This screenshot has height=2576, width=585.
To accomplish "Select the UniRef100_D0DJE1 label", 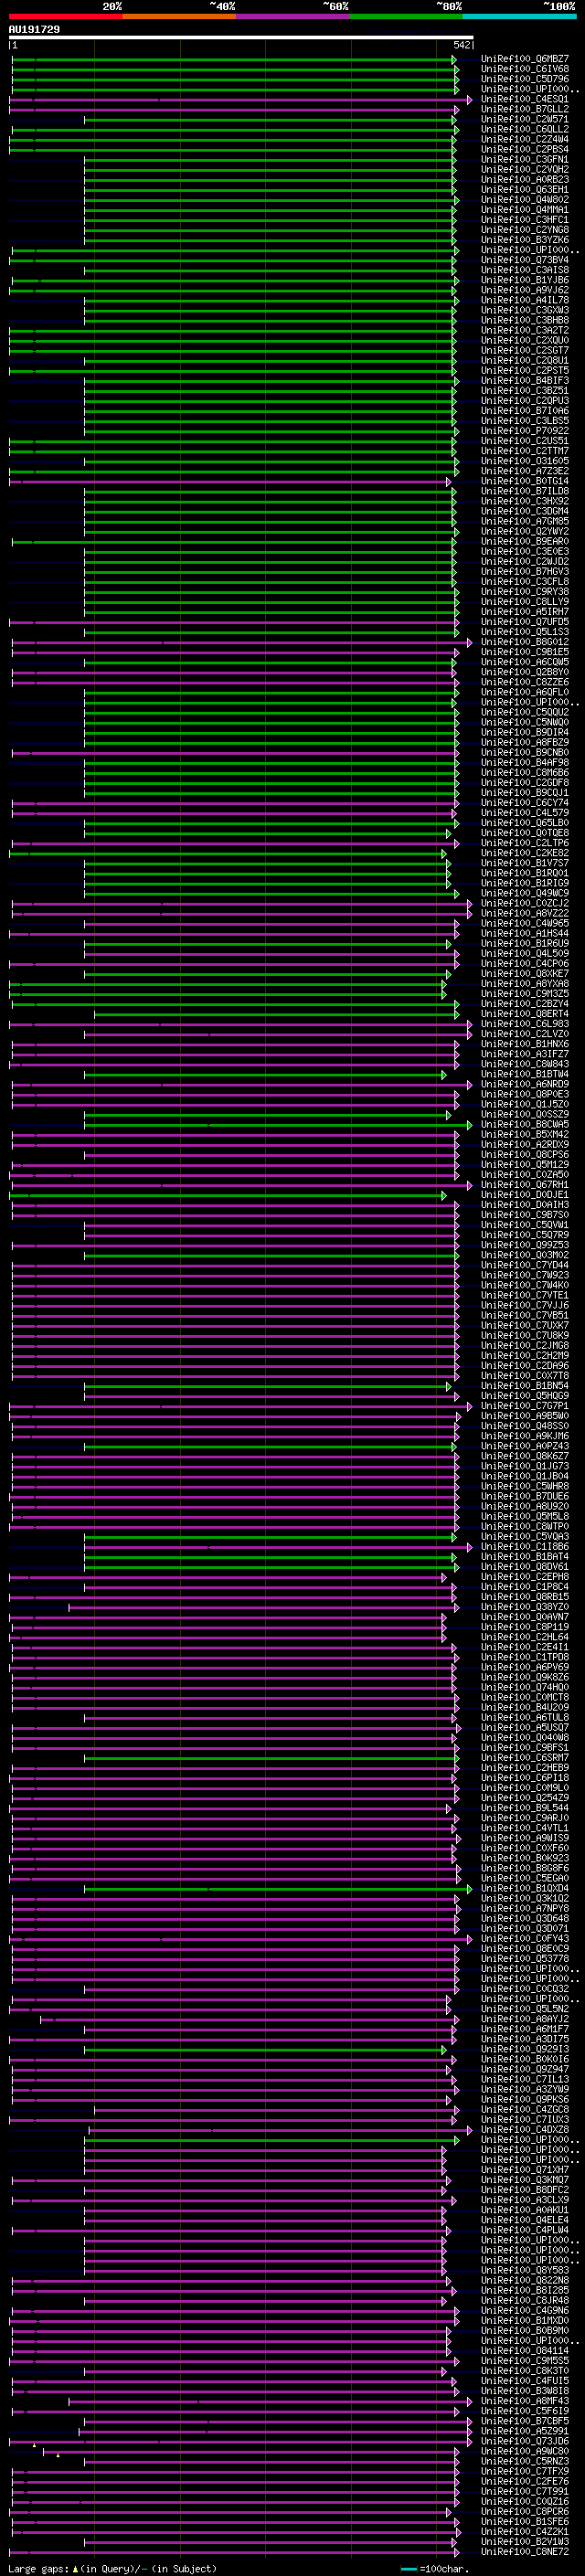I will point(525,1196).
